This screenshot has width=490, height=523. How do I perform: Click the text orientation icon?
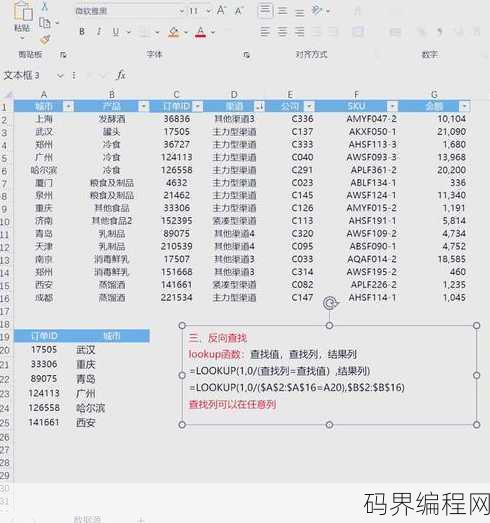pos(317,11)
